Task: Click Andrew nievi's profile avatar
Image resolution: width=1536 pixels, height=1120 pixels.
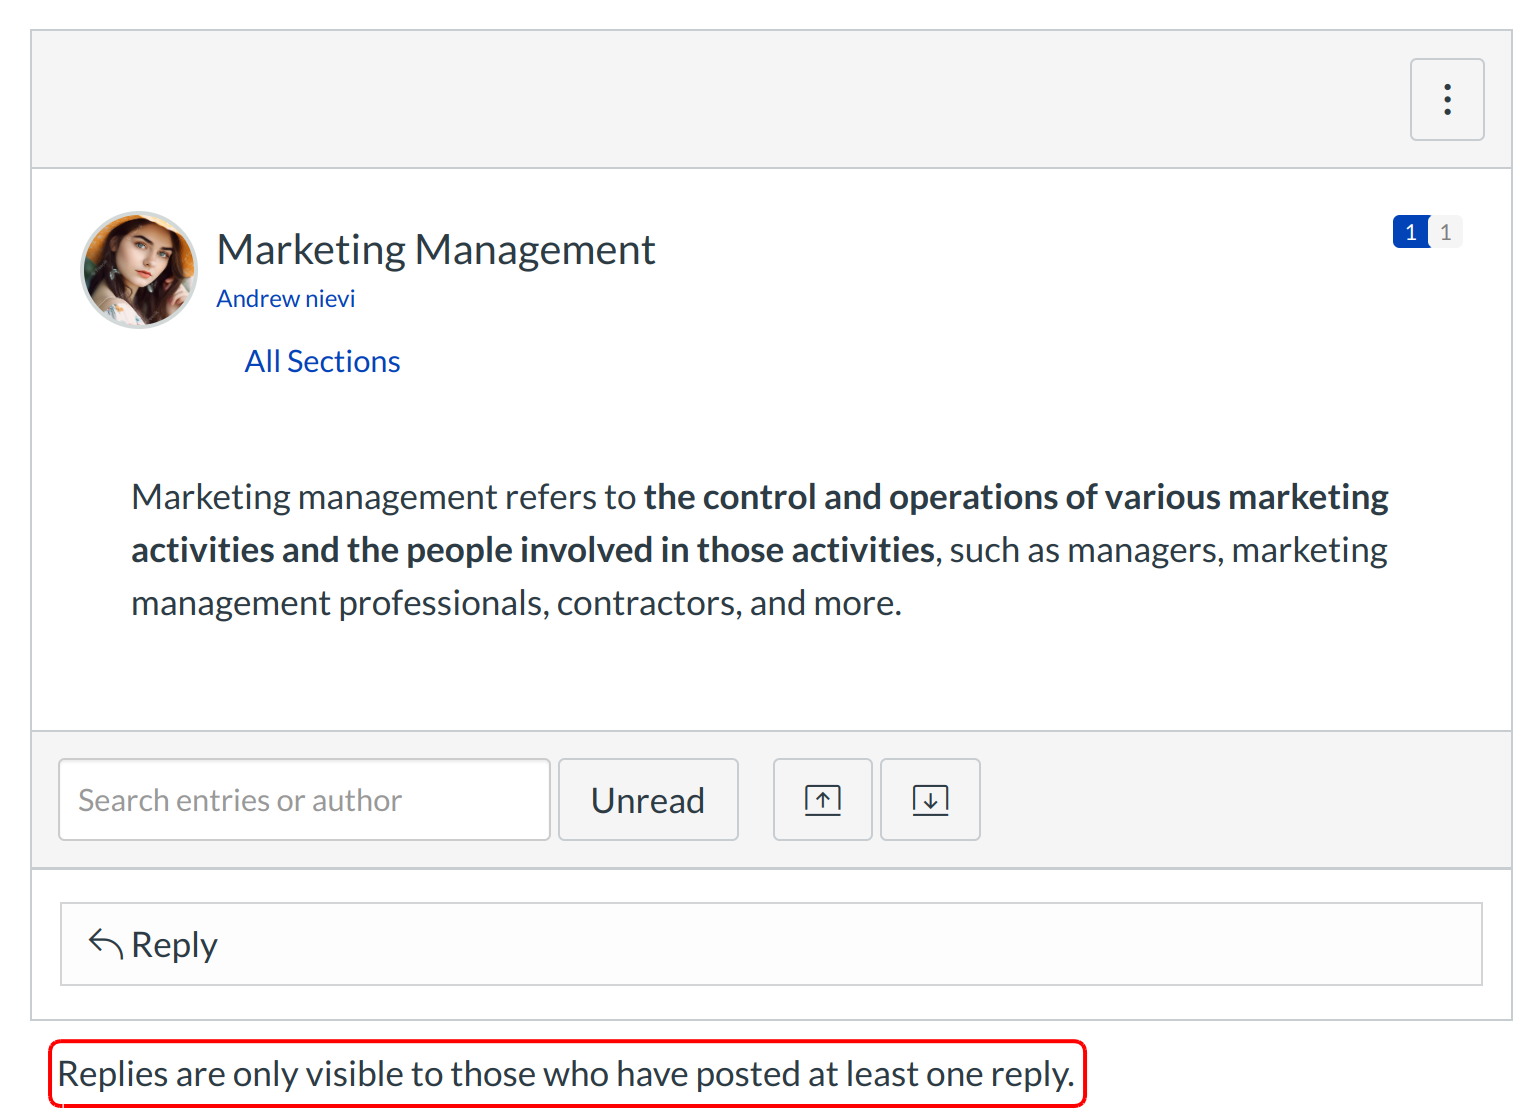Action: pos(139,269)
